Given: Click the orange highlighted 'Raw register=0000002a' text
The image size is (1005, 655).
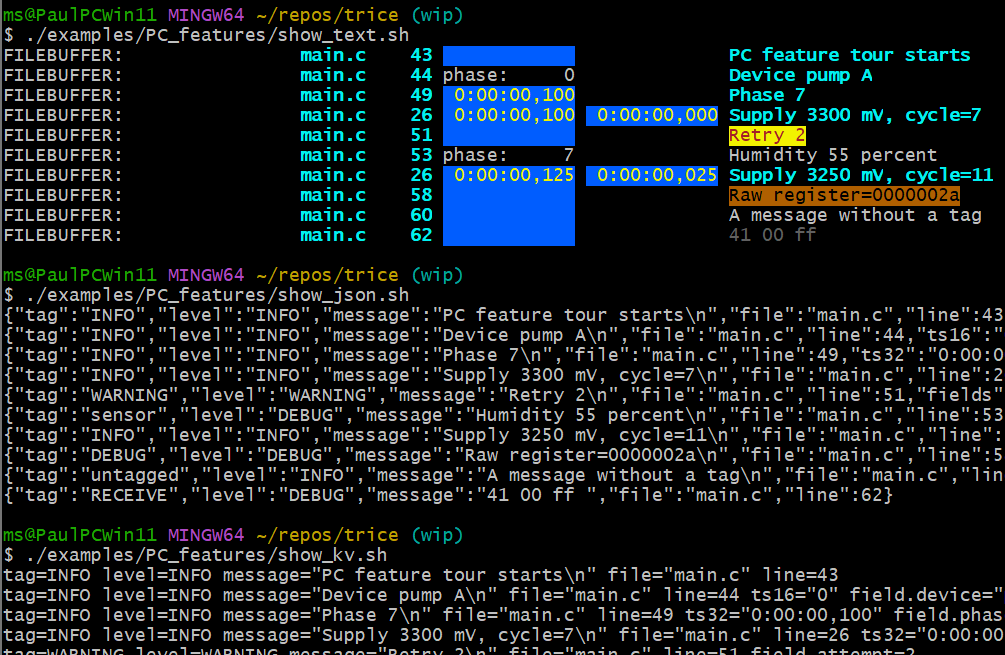Looking at the screenshot, I should pyautogui.click(x=844, y=195).
